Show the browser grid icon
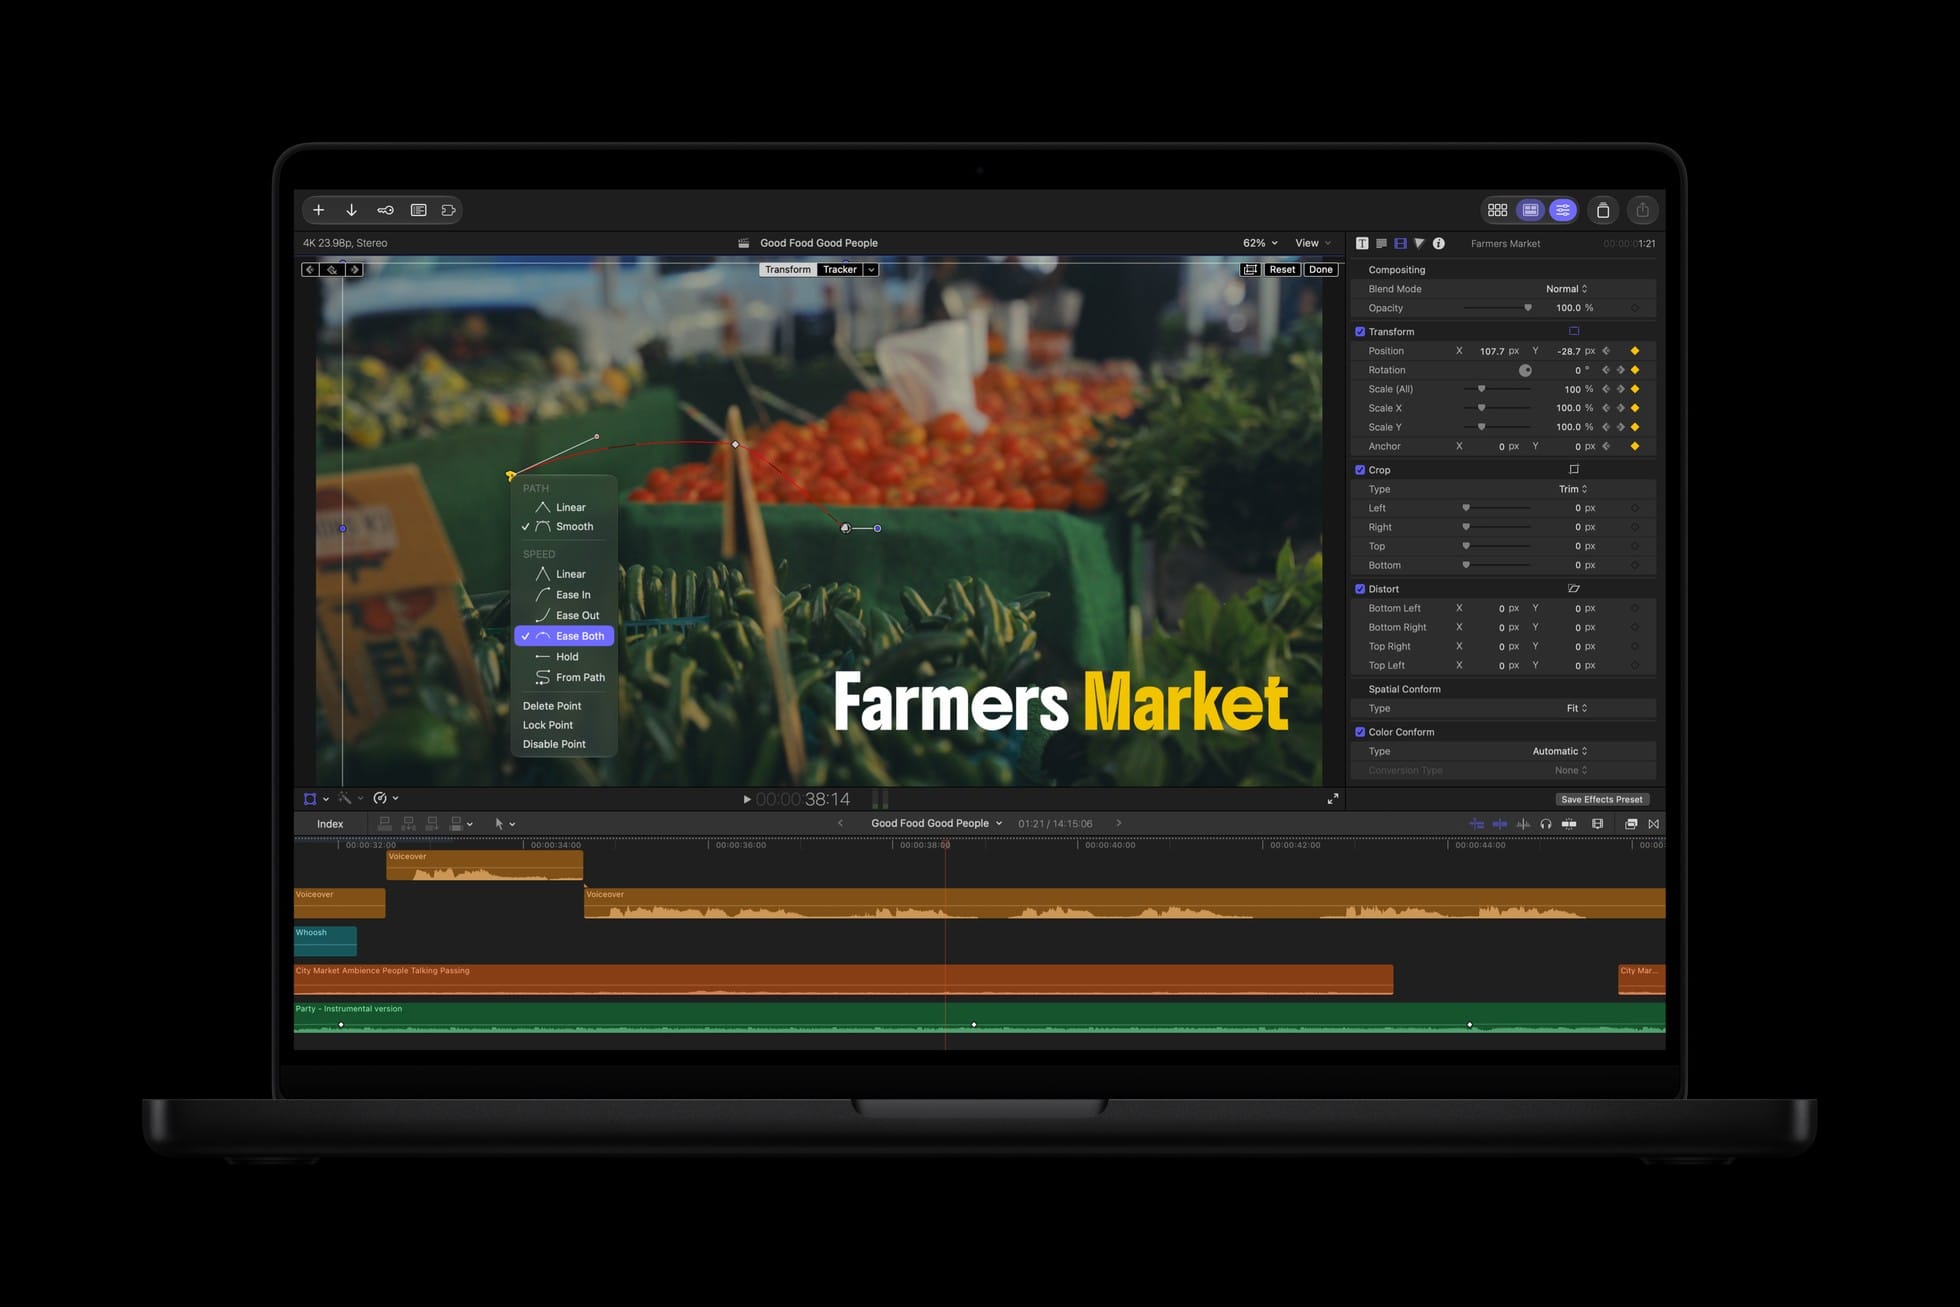The image size is (1960, 1307). (x=1497, y=210)
